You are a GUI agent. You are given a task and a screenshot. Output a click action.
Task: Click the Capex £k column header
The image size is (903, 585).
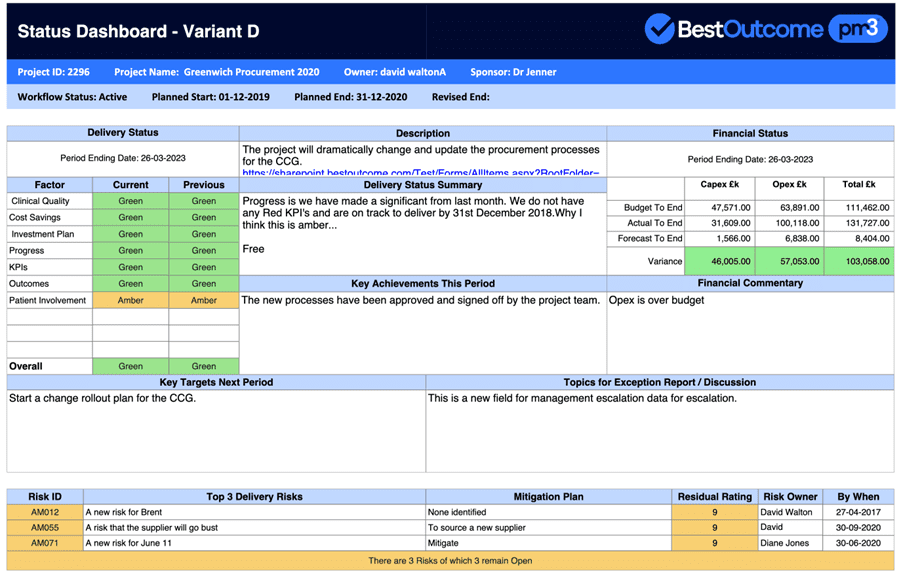(719, 184)
